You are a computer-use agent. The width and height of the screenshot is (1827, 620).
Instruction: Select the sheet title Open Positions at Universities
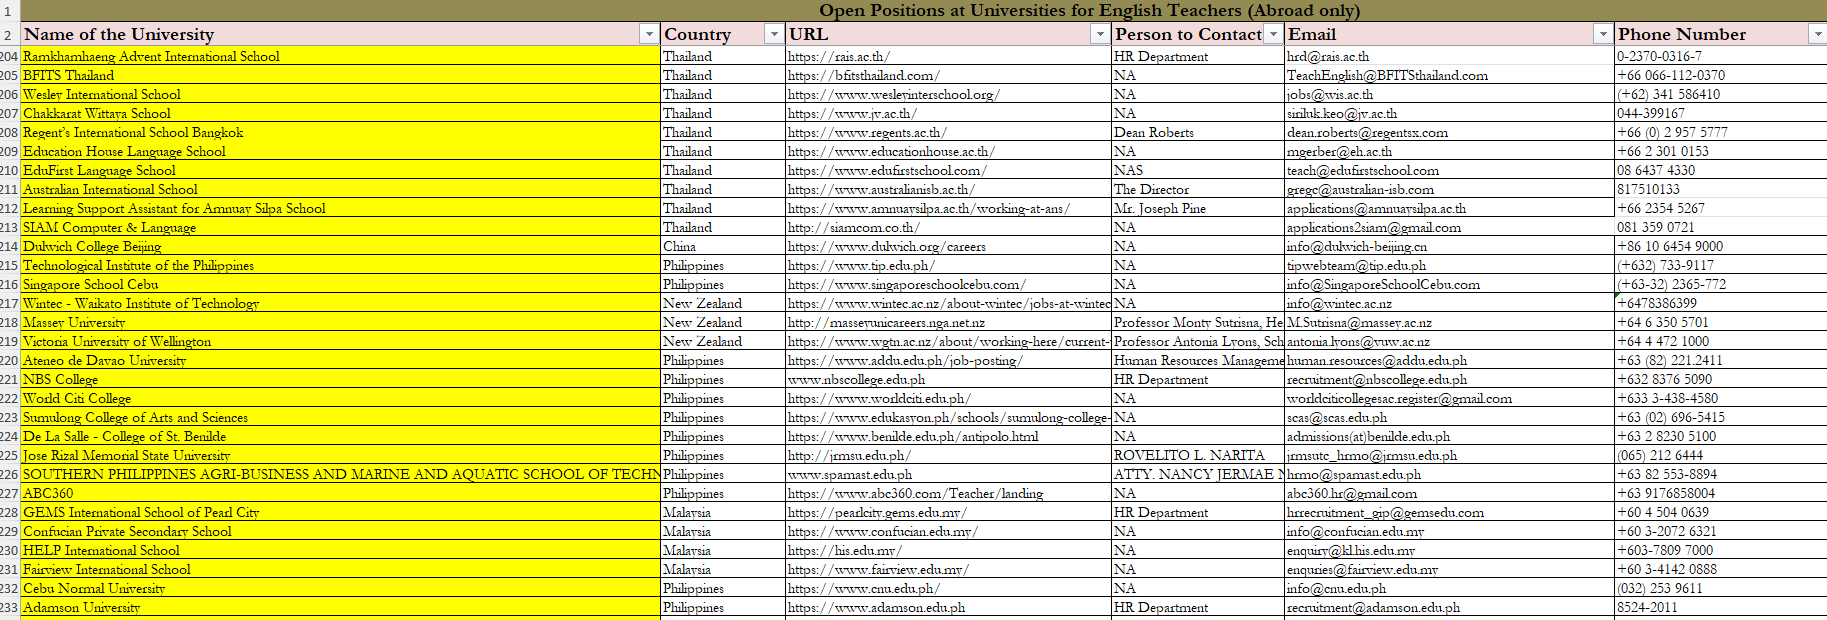pyautogui.click(x=1089, y=11)
